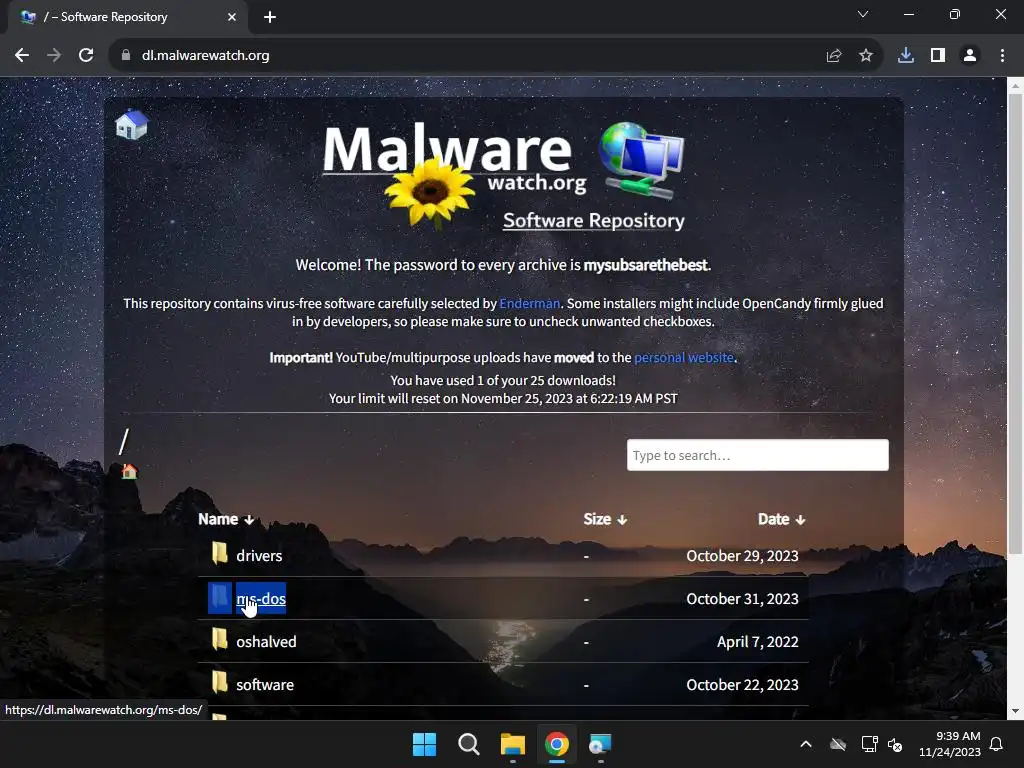
Task: Click the Type to search field
Action: tap(758, 455)
